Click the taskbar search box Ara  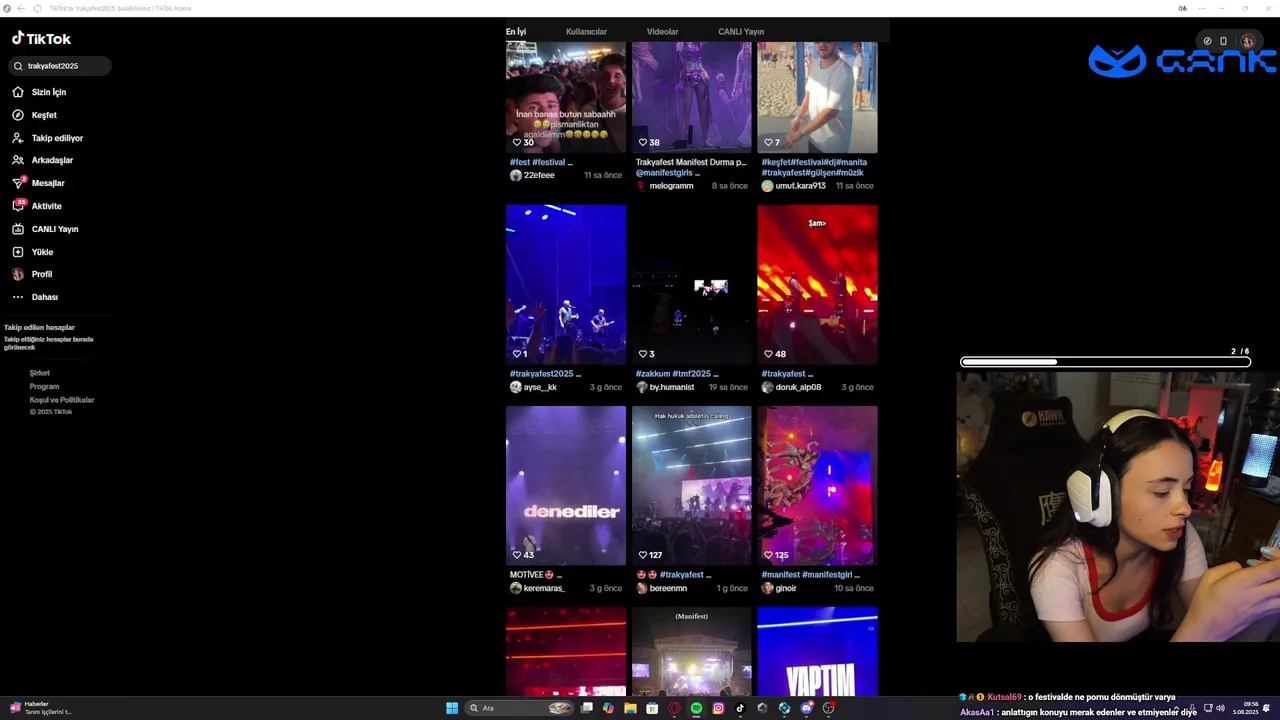tap(520, 708)
